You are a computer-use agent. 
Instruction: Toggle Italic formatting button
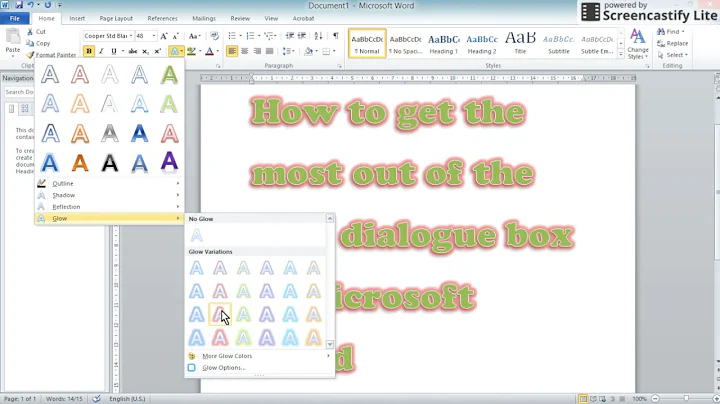tap(101, 51)
